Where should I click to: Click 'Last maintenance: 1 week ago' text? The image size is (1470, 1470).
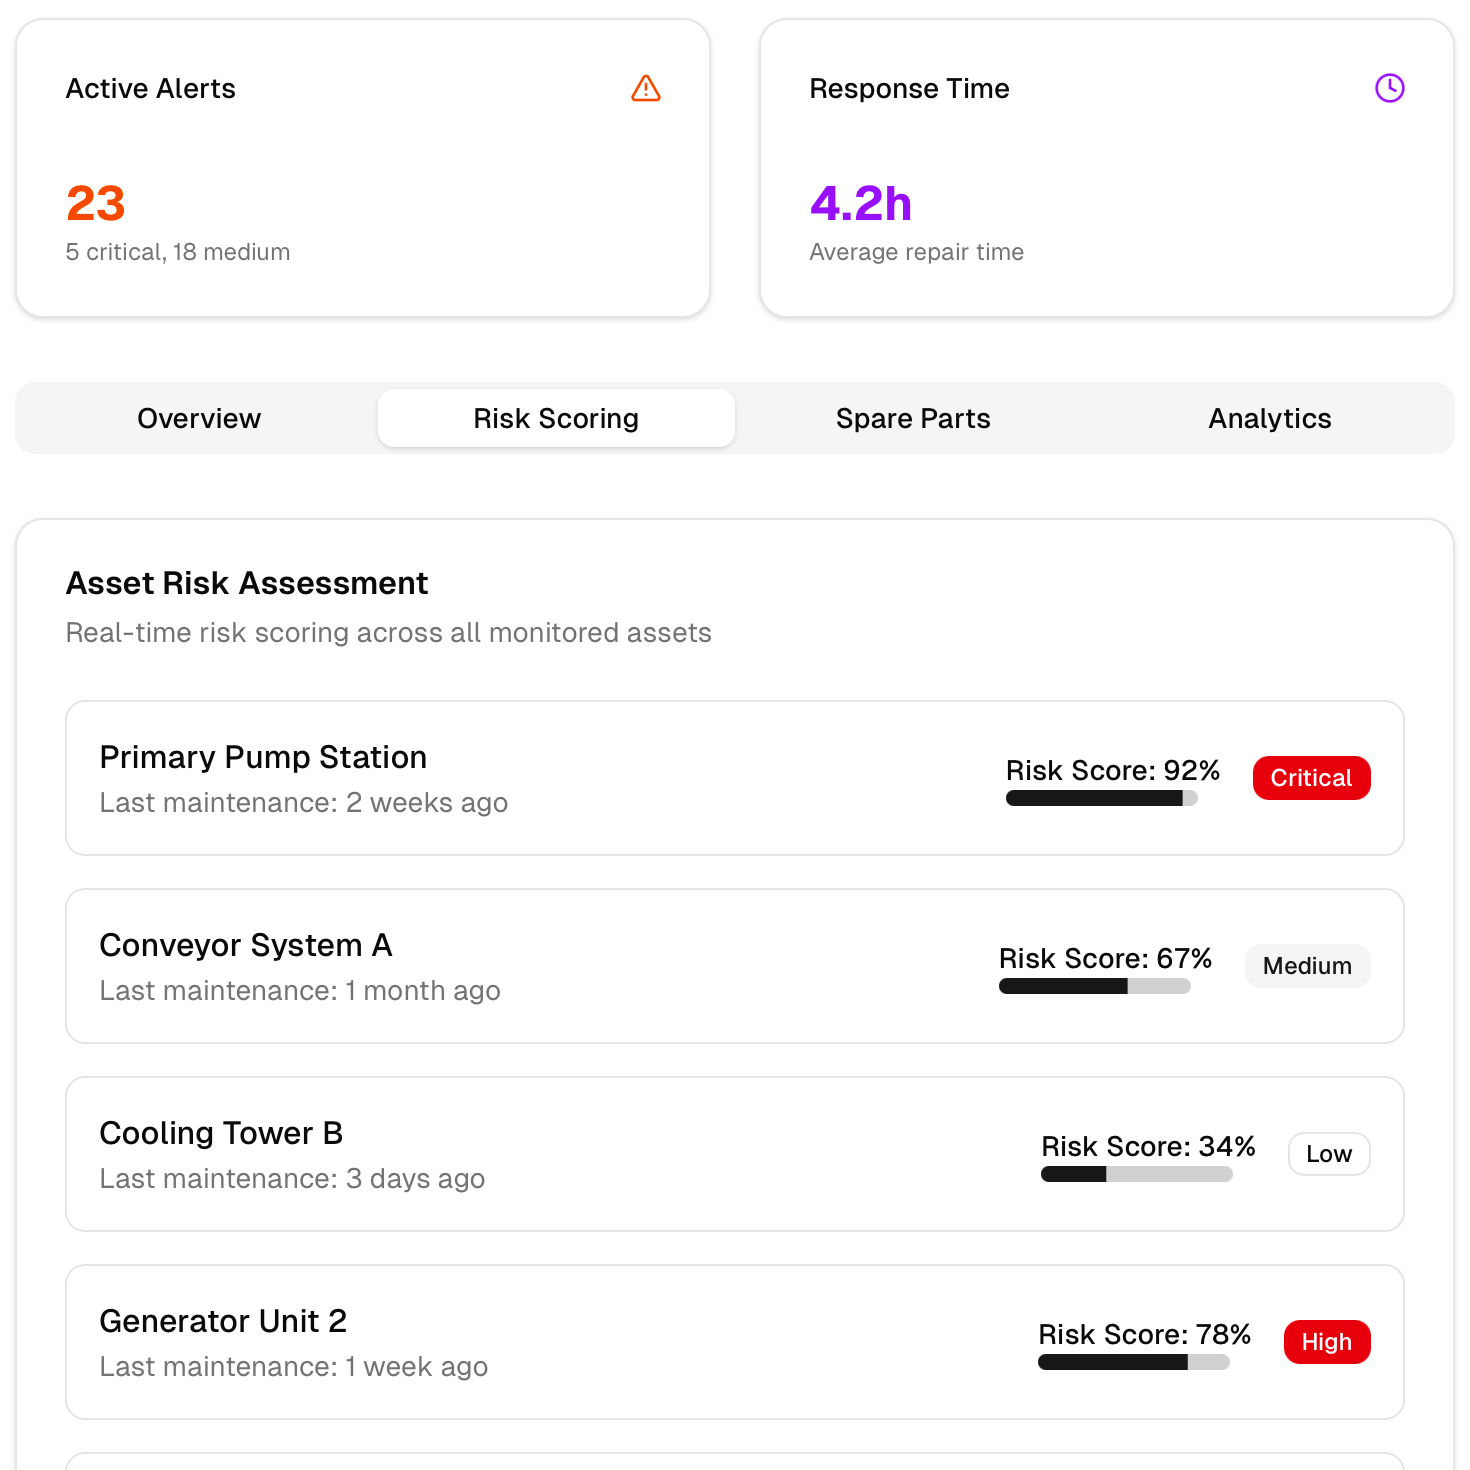(294, 1367)
